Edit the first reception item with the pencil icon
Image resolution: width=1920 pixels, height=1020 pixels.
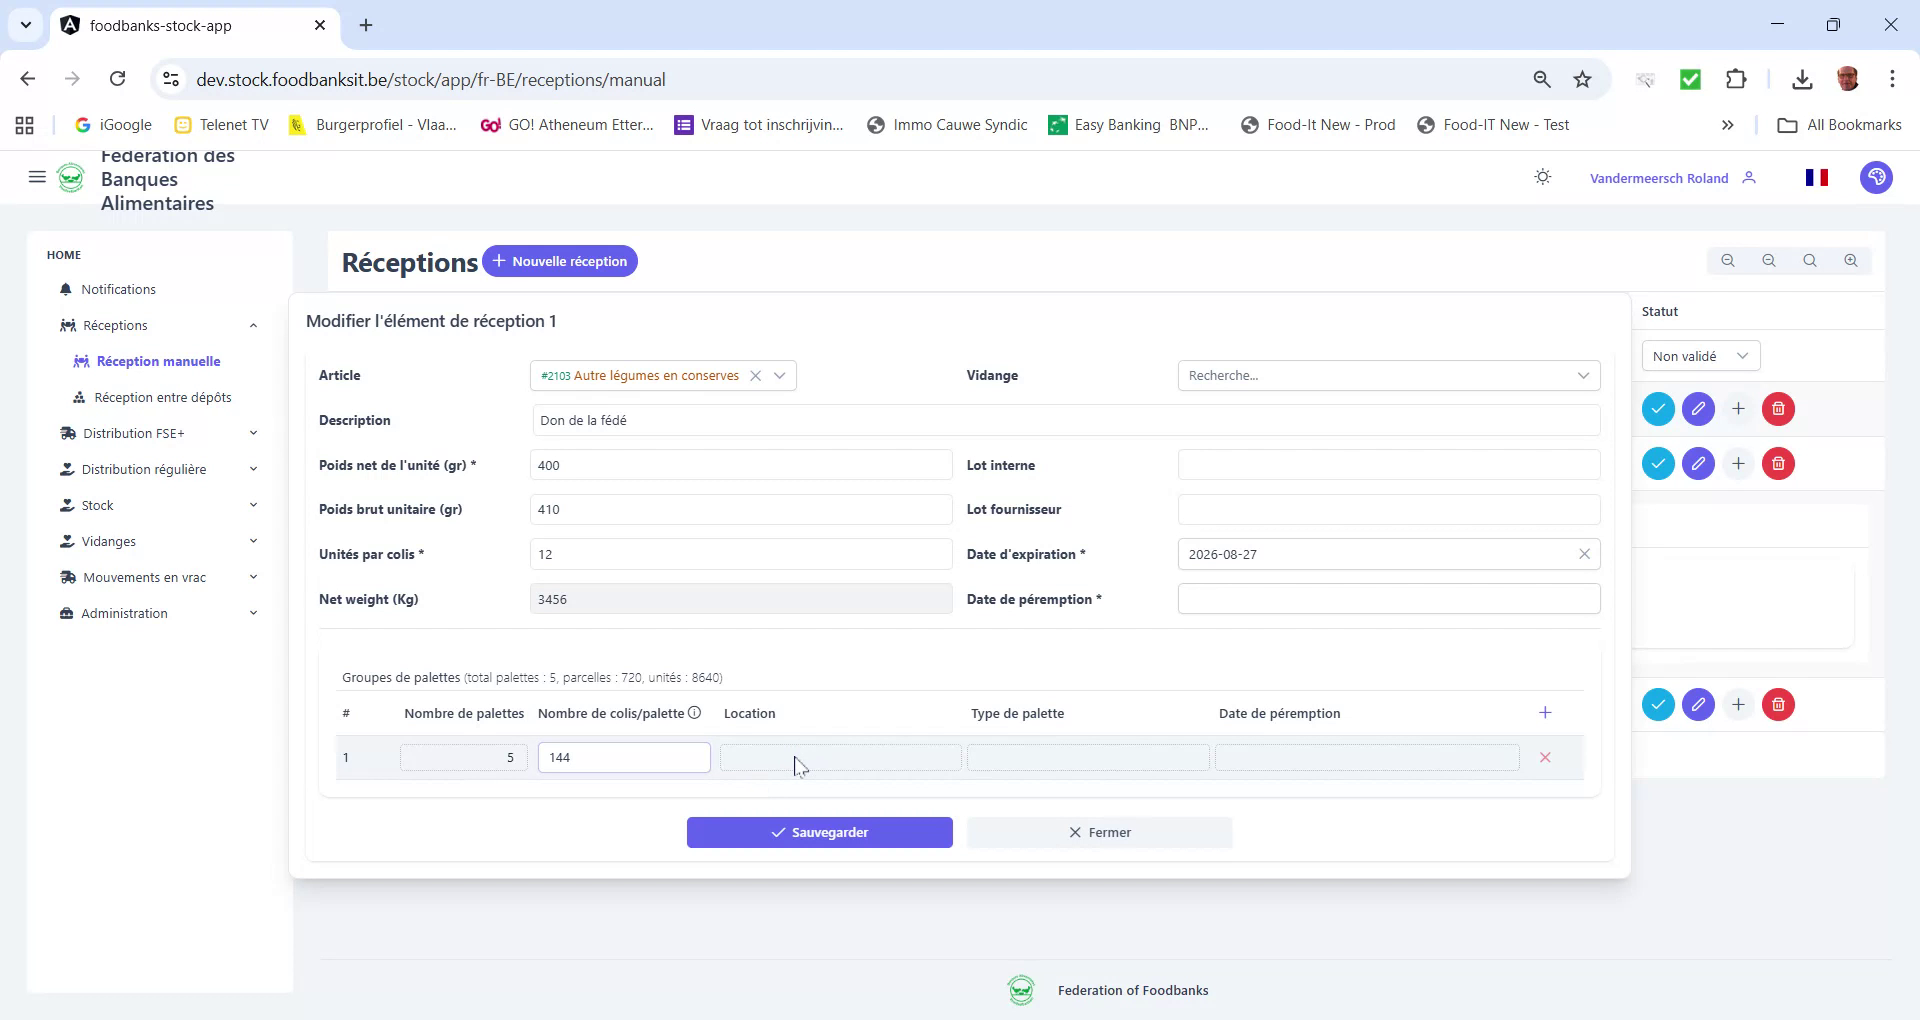tap(1698, 409)
